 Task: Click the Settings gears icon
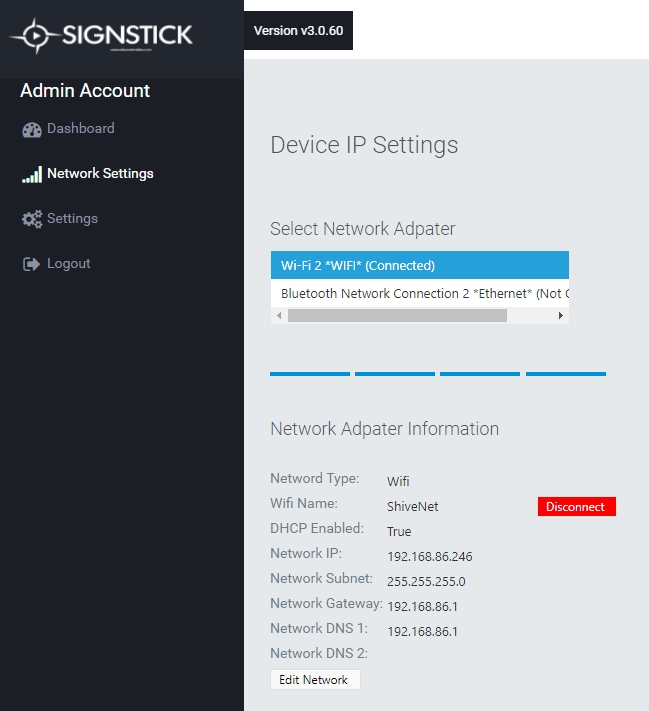click(32, 219)
